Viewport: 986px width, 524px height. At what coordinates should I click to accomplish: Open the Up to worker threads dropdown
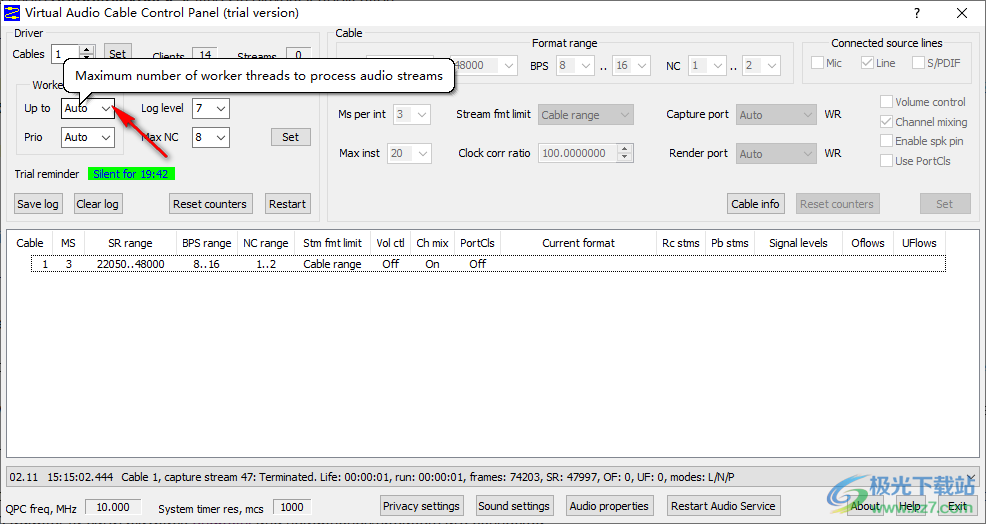pos(105,108)
